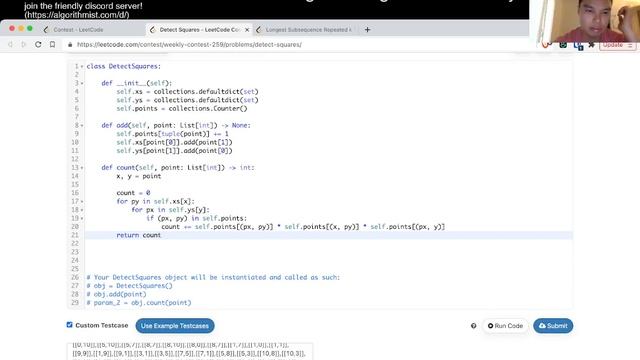Image resolution: width=640 pixels, height=360 pixels.
Task: Click the Update button in browser toolbar
Action: coord(618,45)
